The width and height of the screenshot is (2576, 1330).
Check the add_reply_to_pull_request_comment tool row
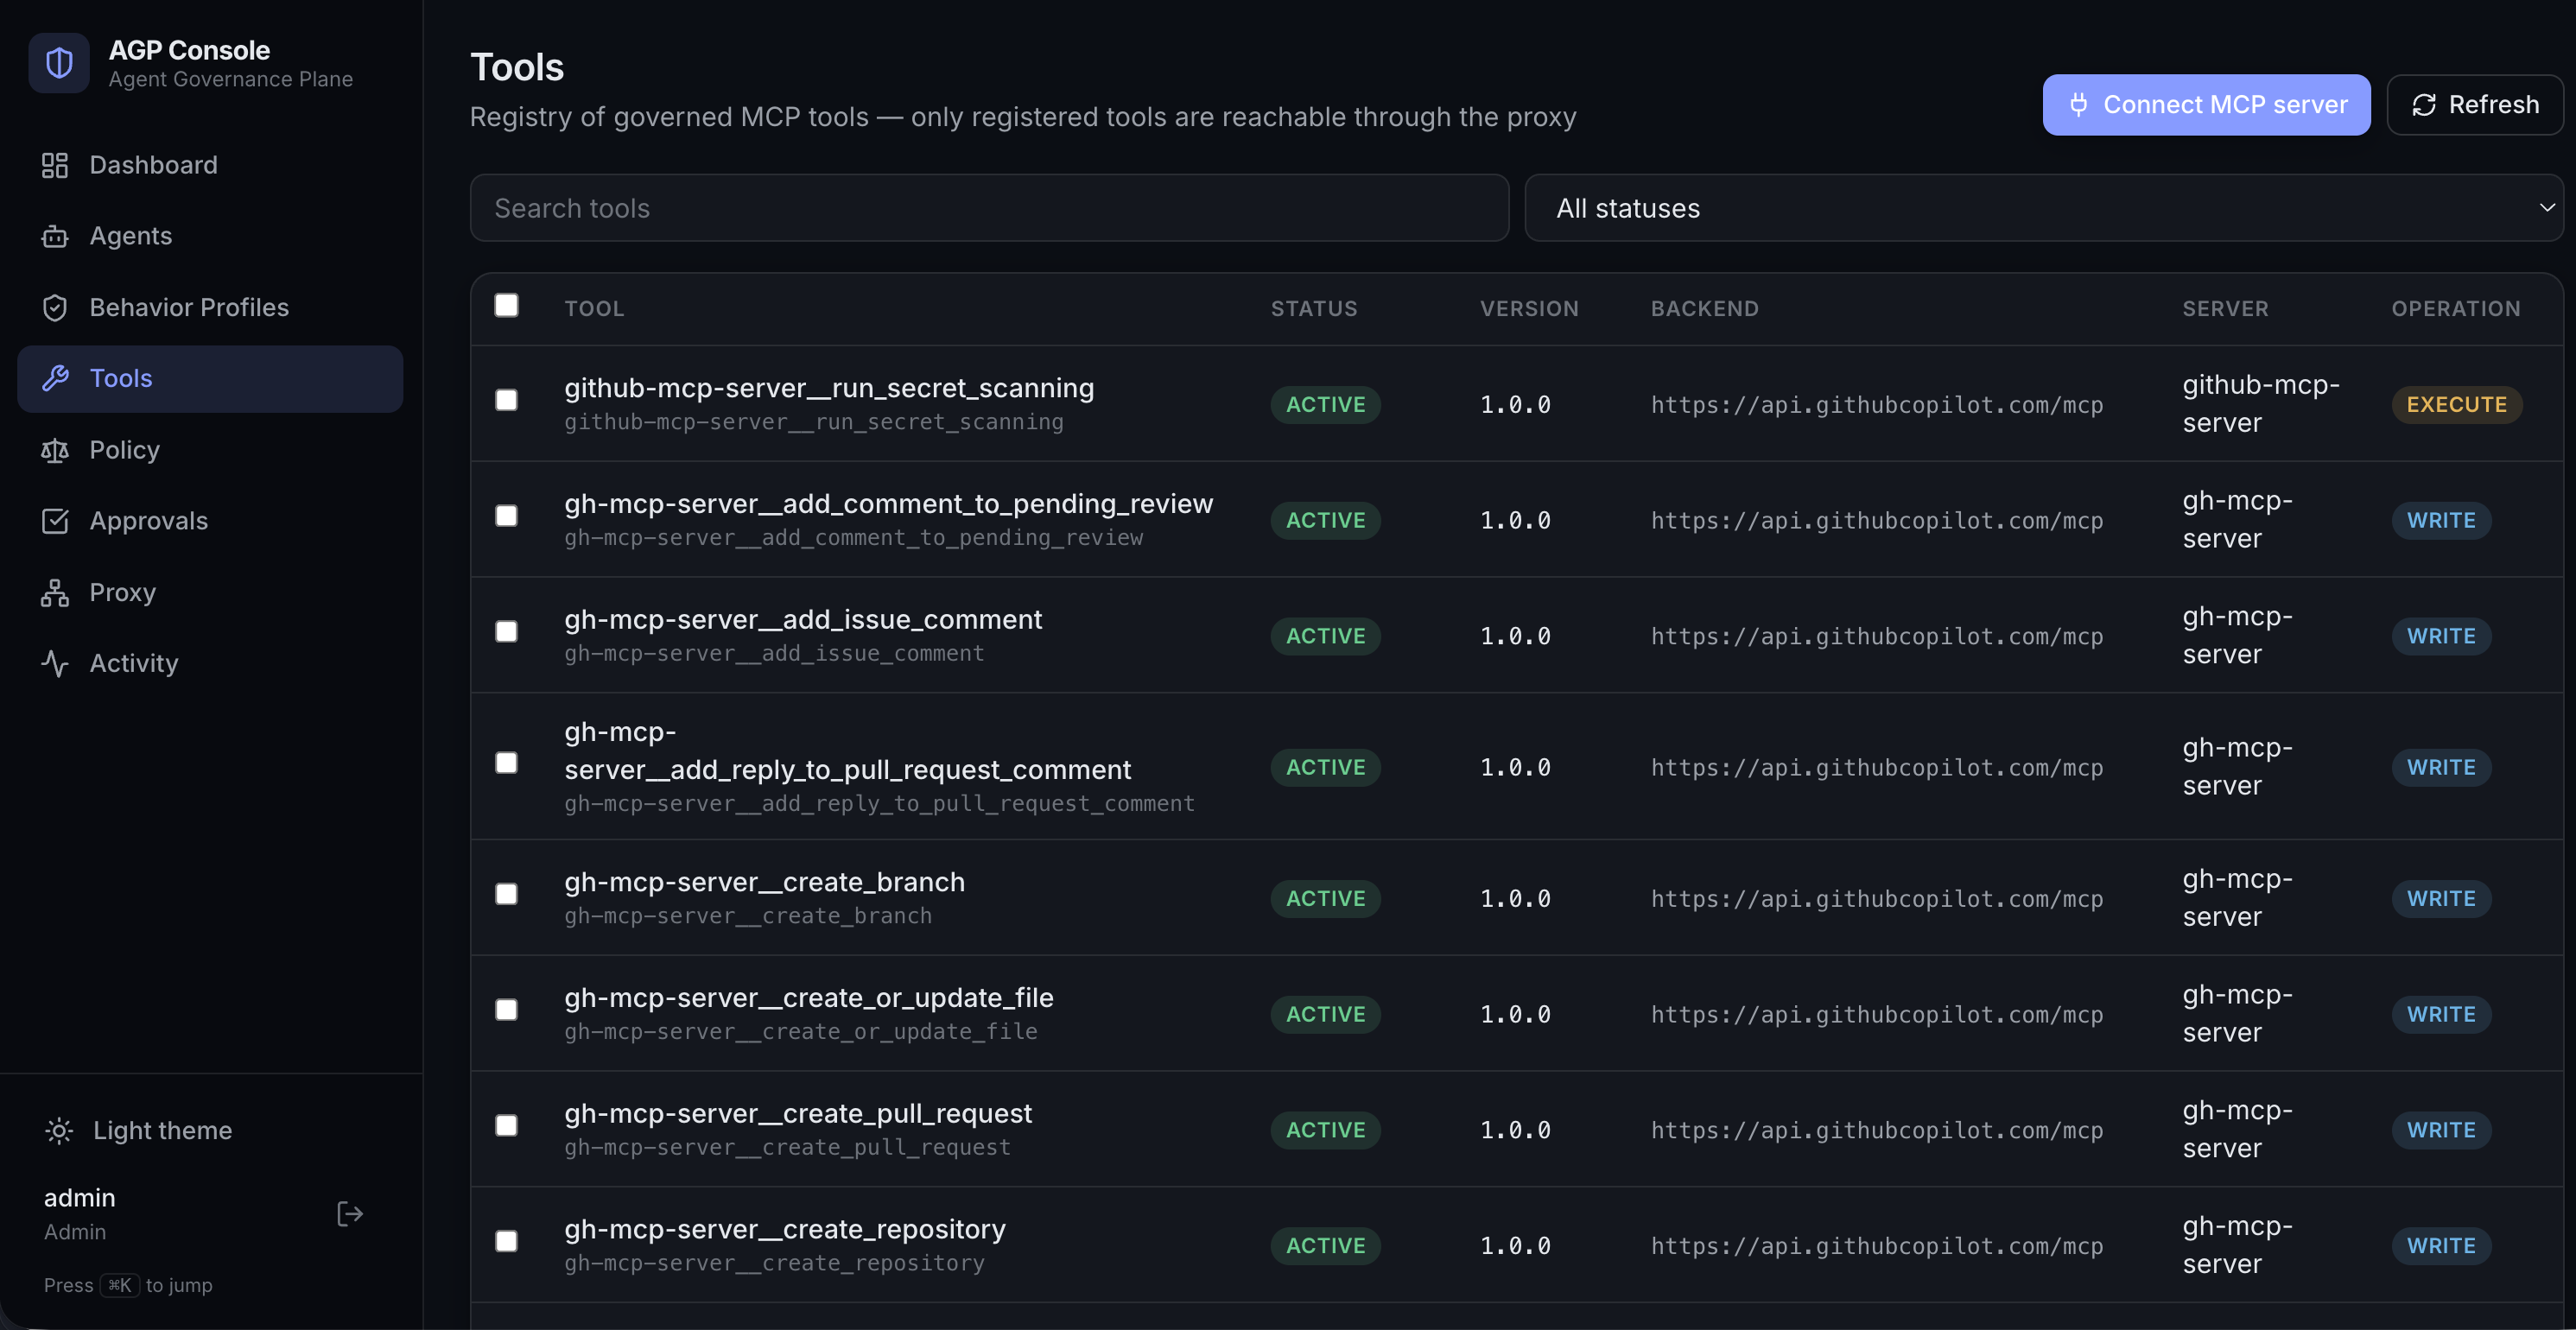pos(507,763)
